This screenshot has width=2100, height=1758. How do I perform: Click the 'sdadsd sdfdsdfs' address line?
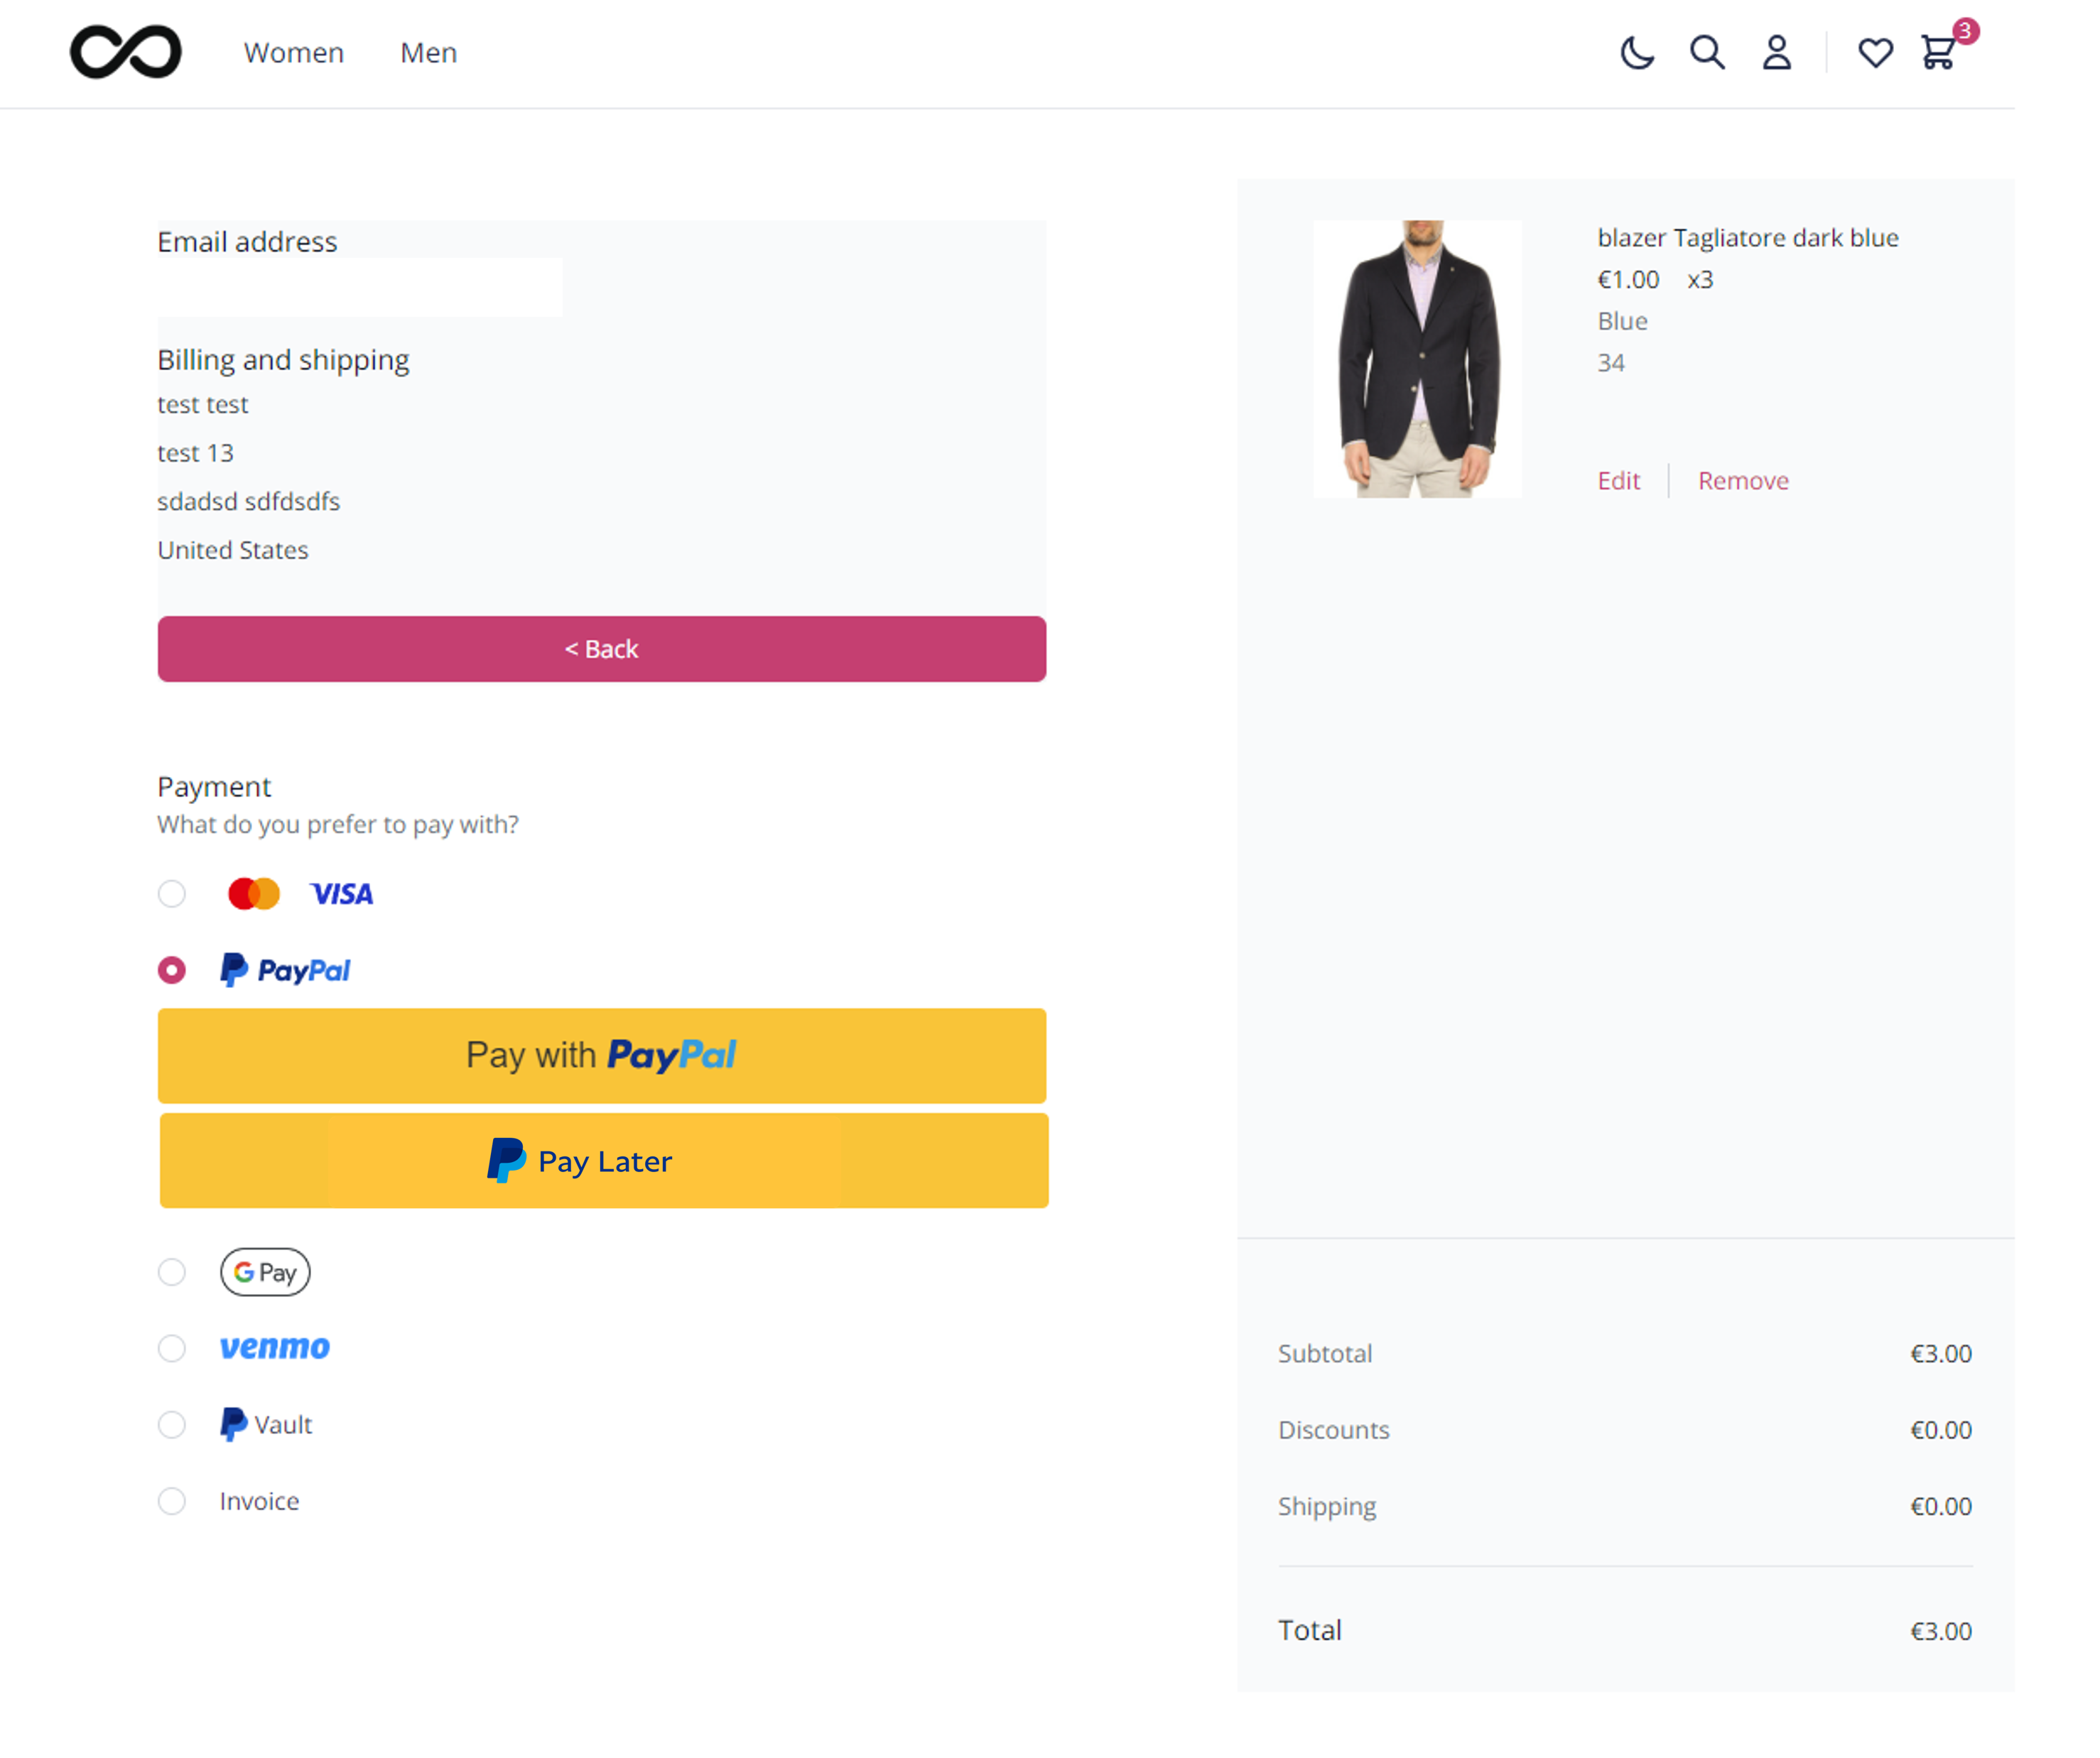coord(249,501)
